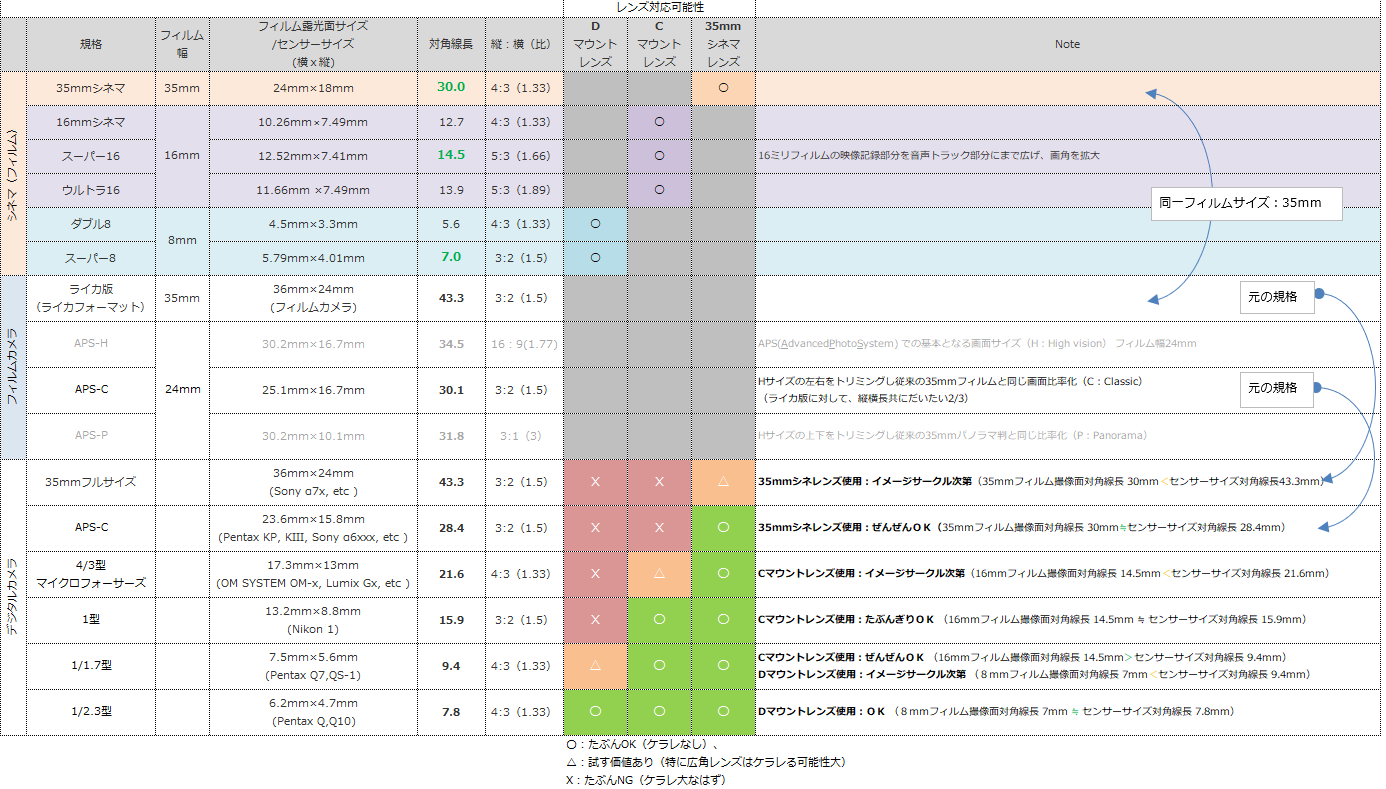Click the ライカ版 (ライカフォーマット) label cell
Screen dimensions: 1386x789
[91, 298]
